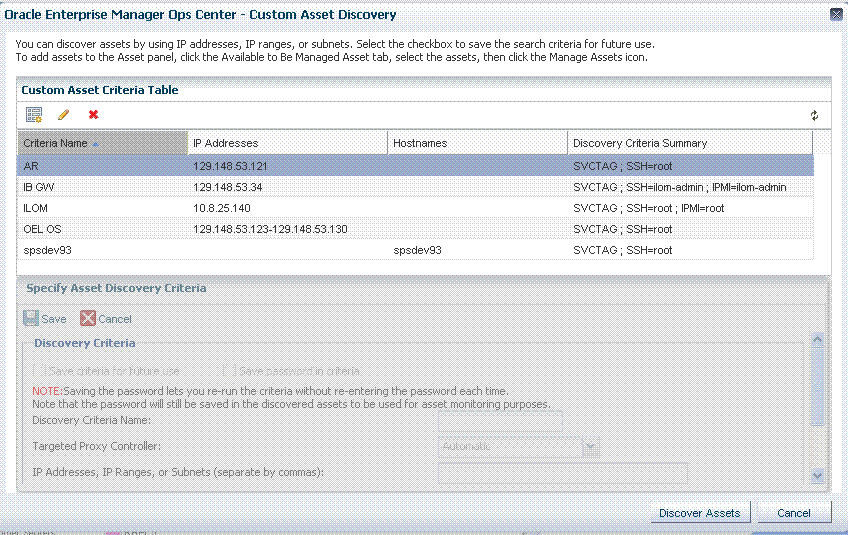Click the scroll down arrow of criteria form

817,475
